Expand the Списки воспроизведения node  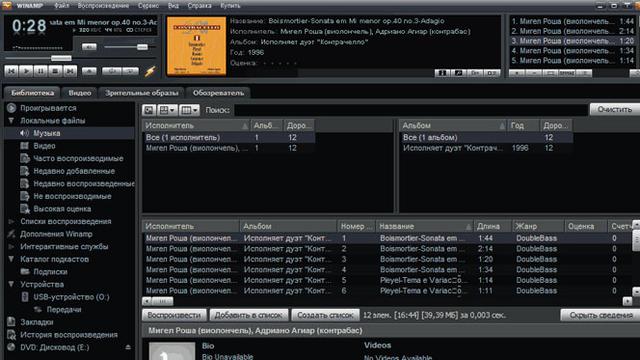coord(11,221)
